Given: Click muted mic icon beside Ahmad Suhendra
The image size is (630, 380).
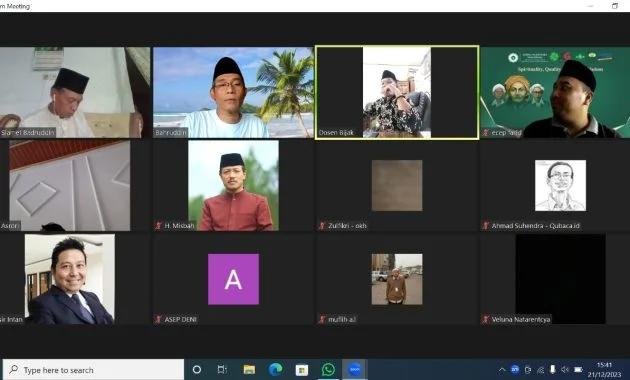Looking at the screenshot, I should pos(486,226).
